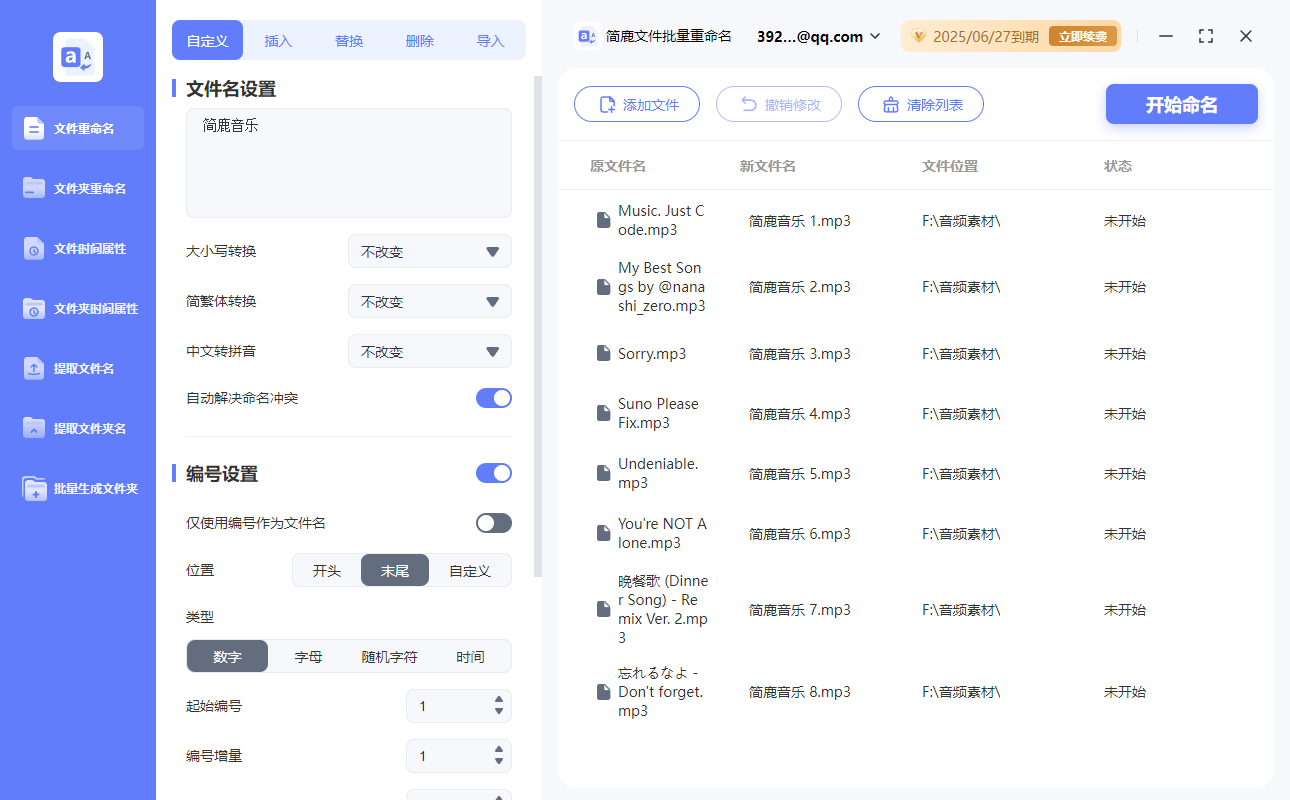Open the 提取文件夹名 sidebar tool

tap(77, 428)
